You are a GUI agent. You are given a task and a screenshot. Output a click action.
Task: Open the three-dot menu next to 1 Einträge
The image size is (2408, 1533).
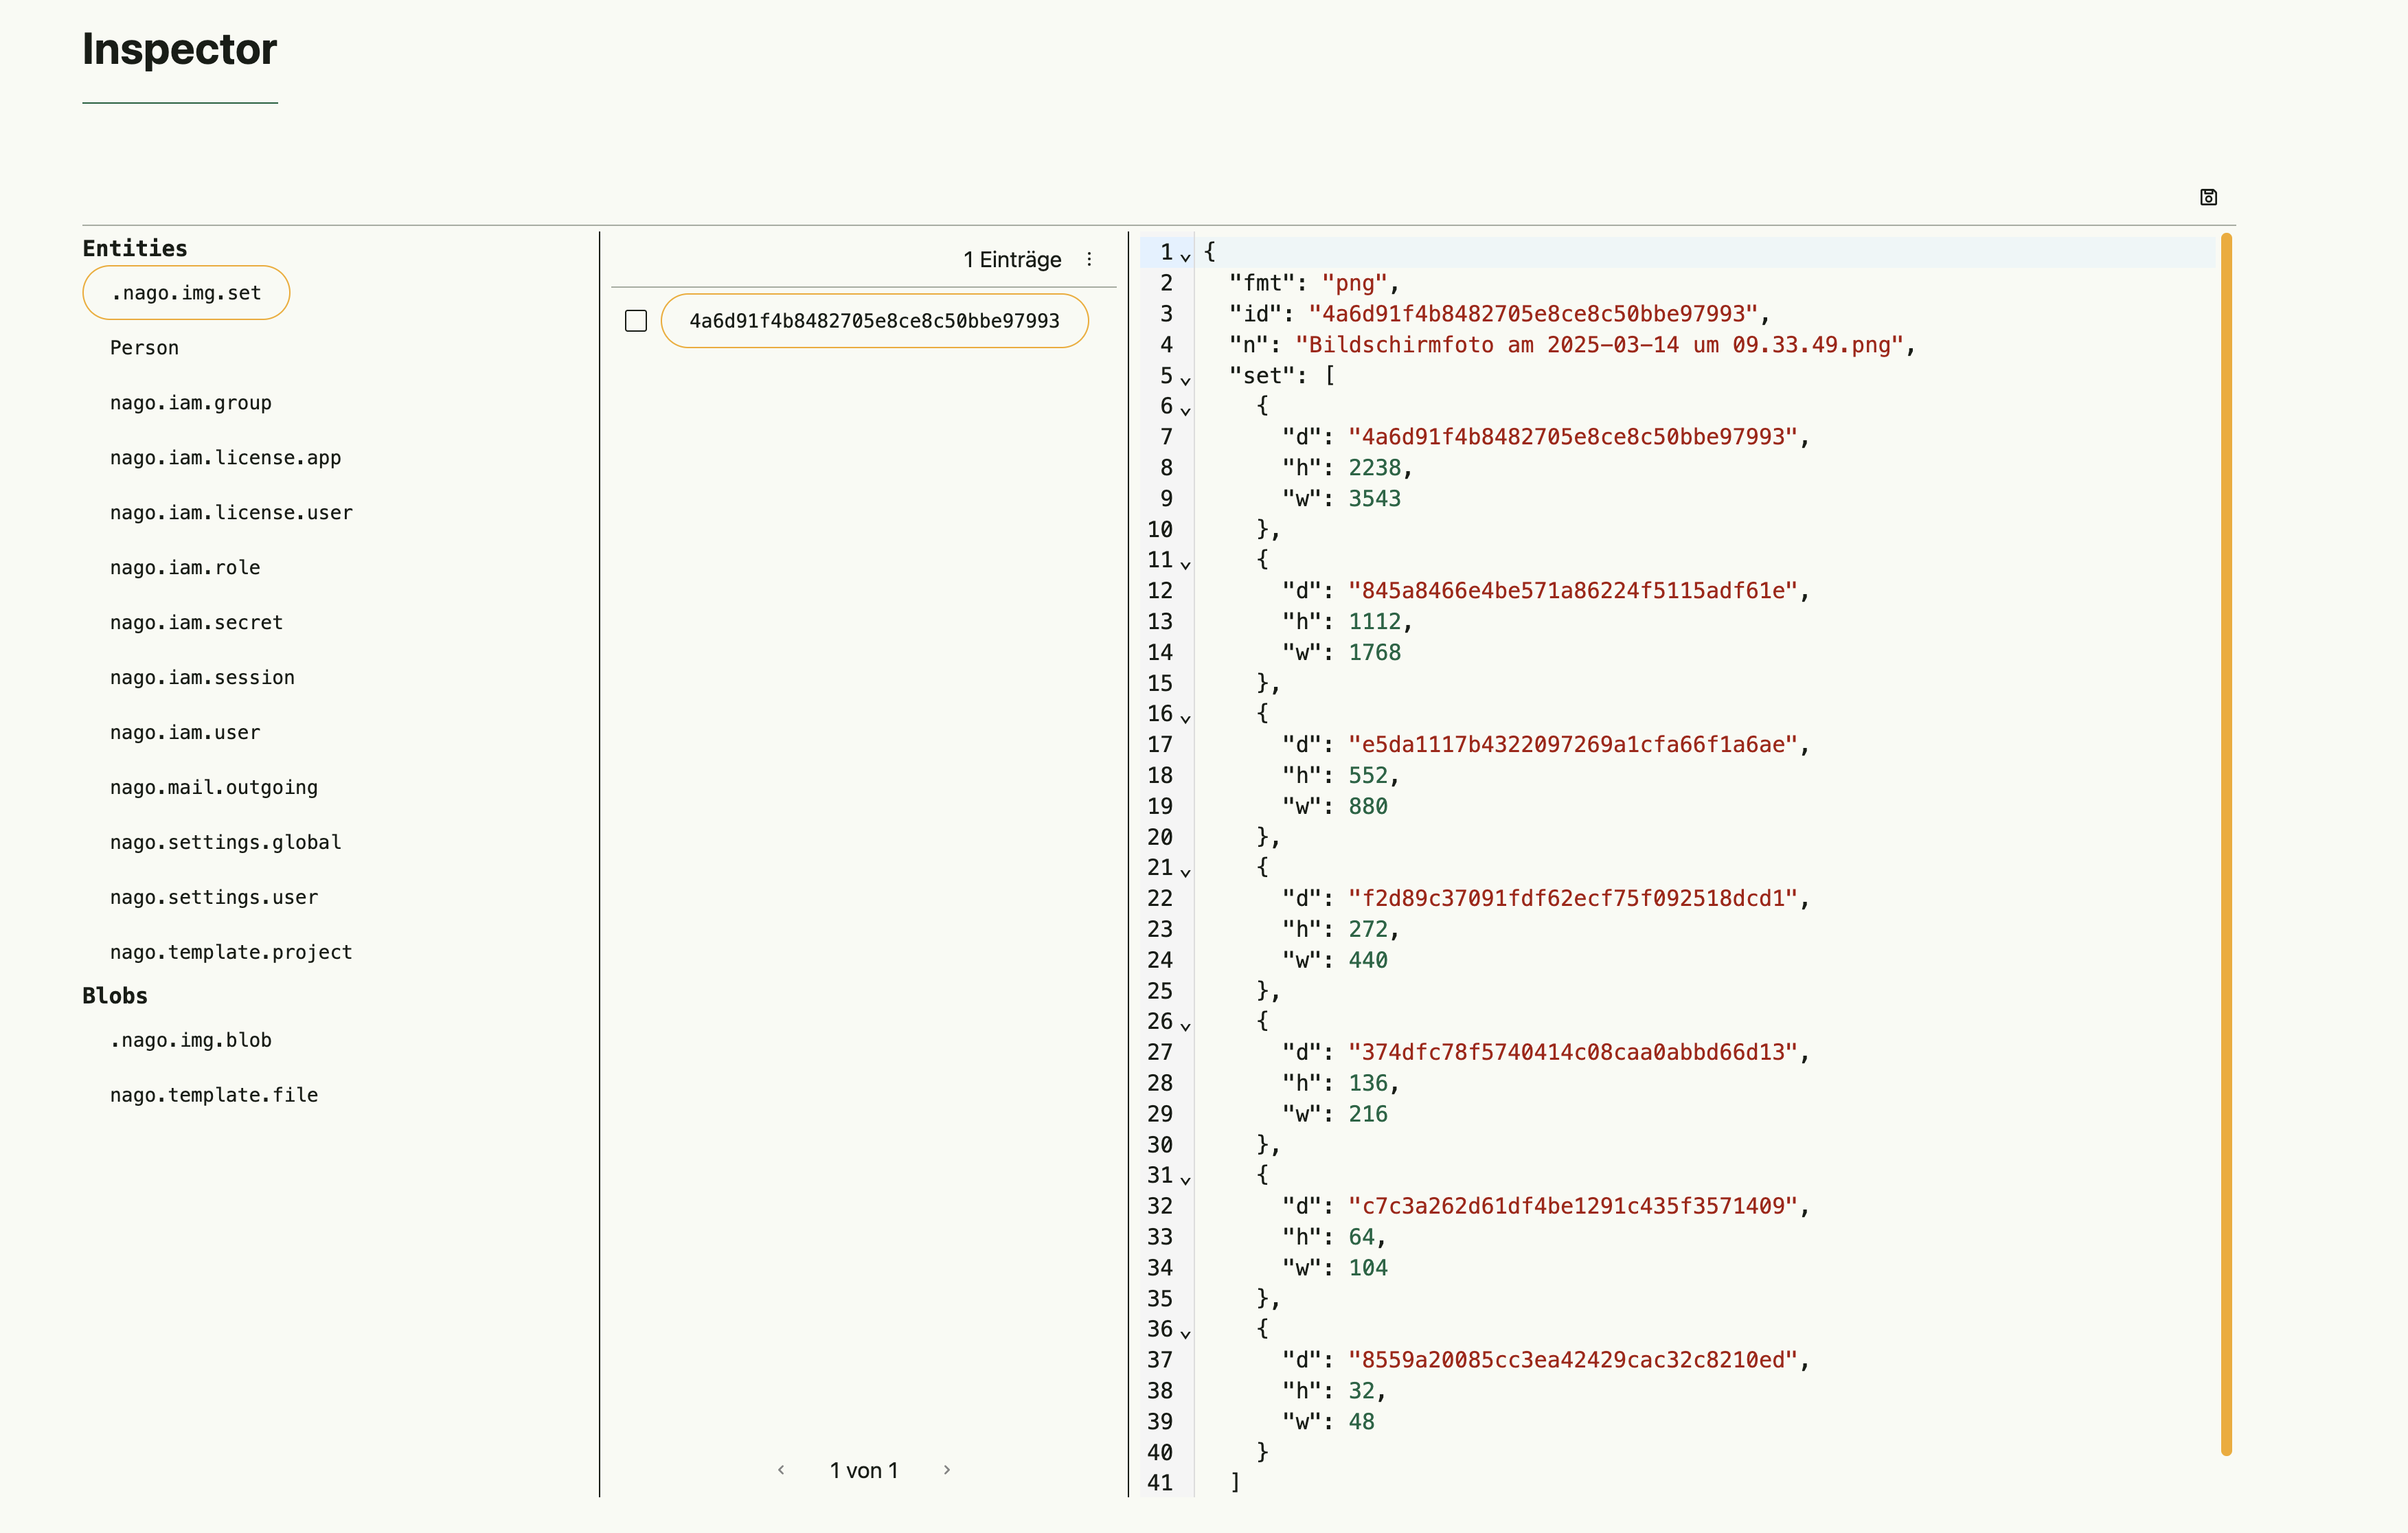click(x=1089, y=260)
